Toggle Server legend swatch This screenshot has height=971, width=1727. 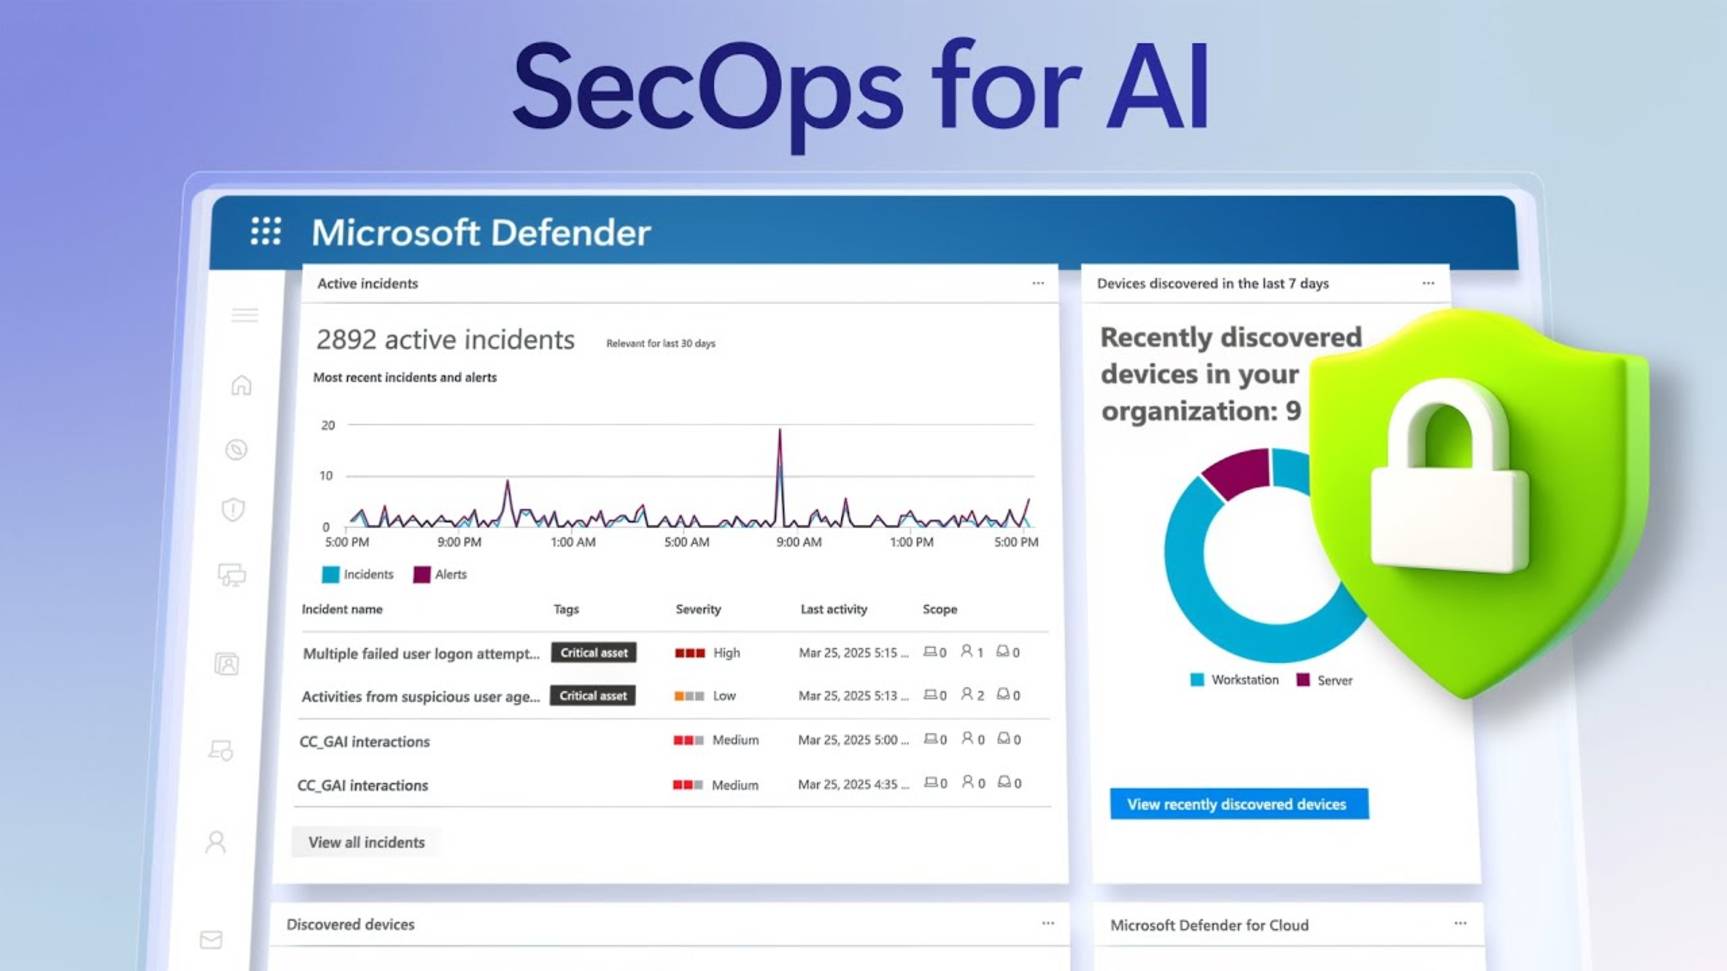pyautogui.click(x=1303, y=679)
